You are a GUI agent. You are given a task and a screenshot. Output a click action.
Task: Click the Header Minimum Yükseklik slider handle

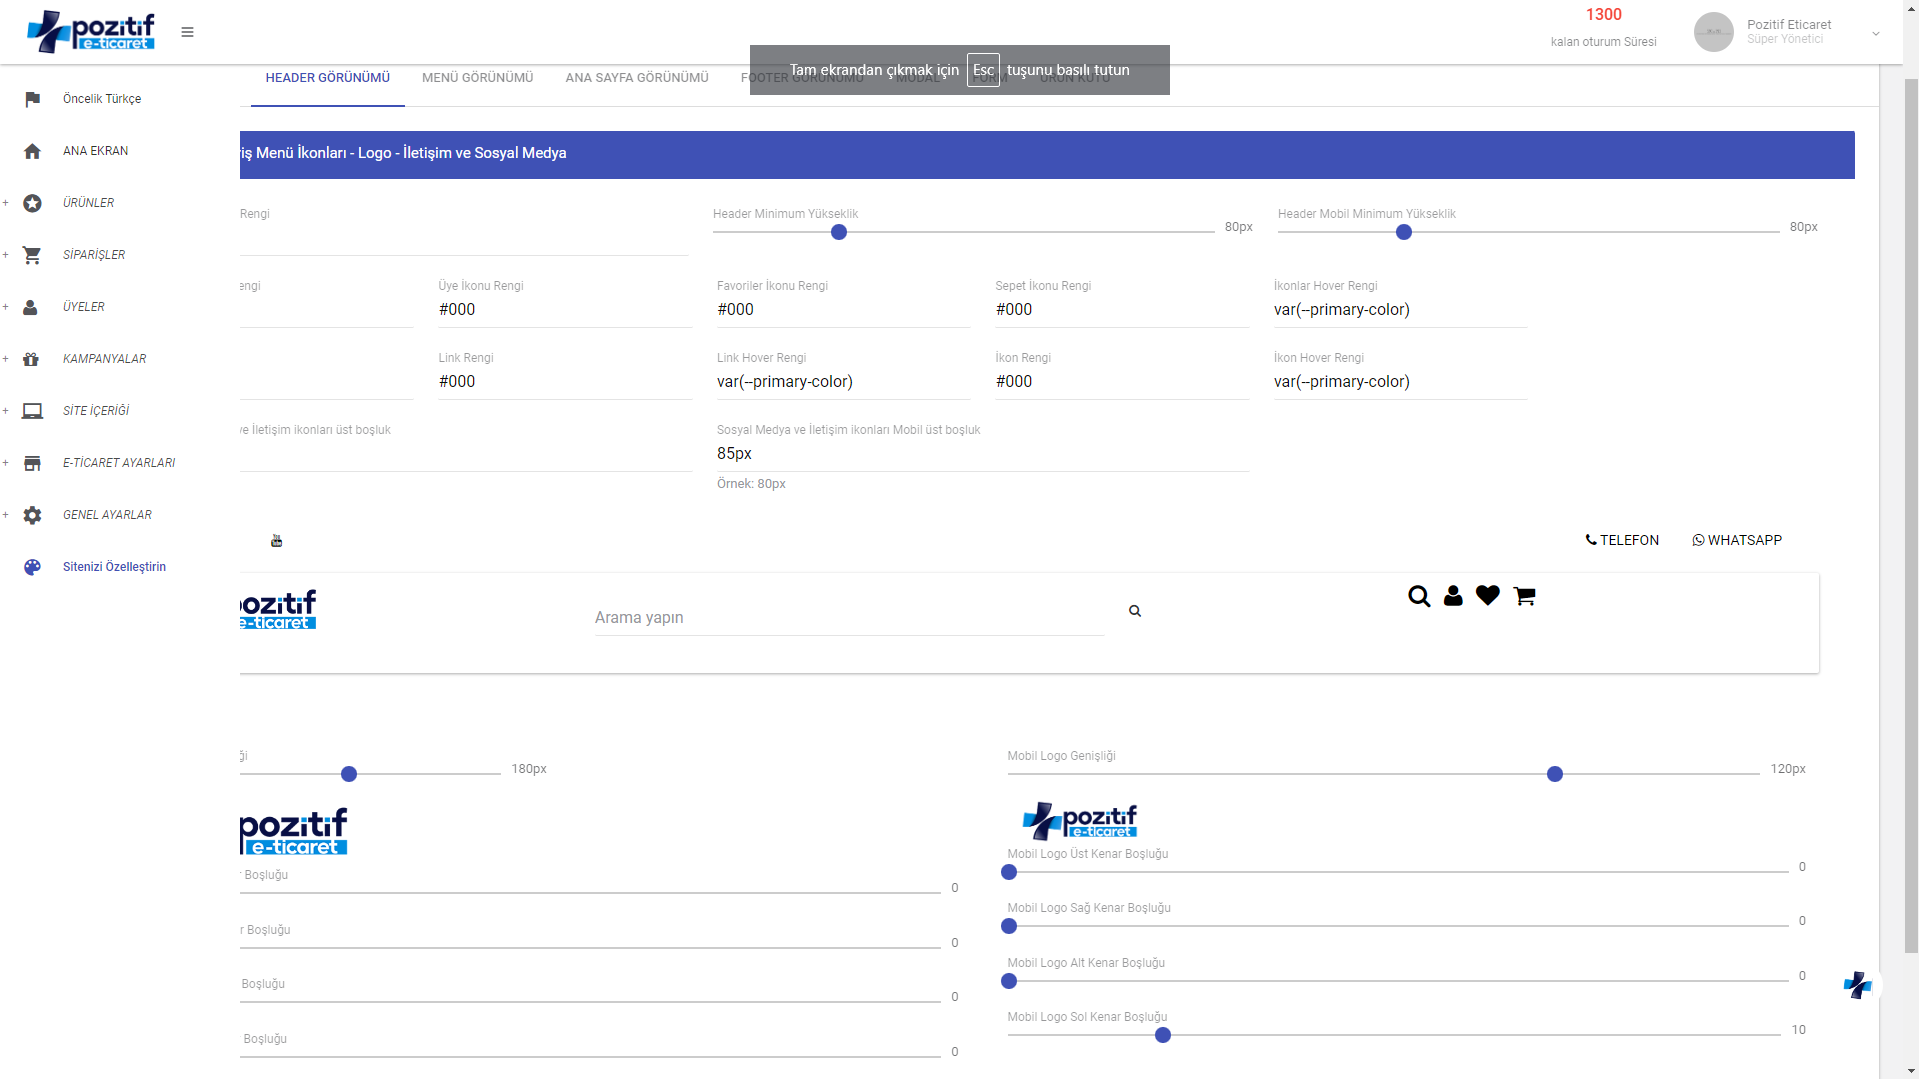pos(839,232)
